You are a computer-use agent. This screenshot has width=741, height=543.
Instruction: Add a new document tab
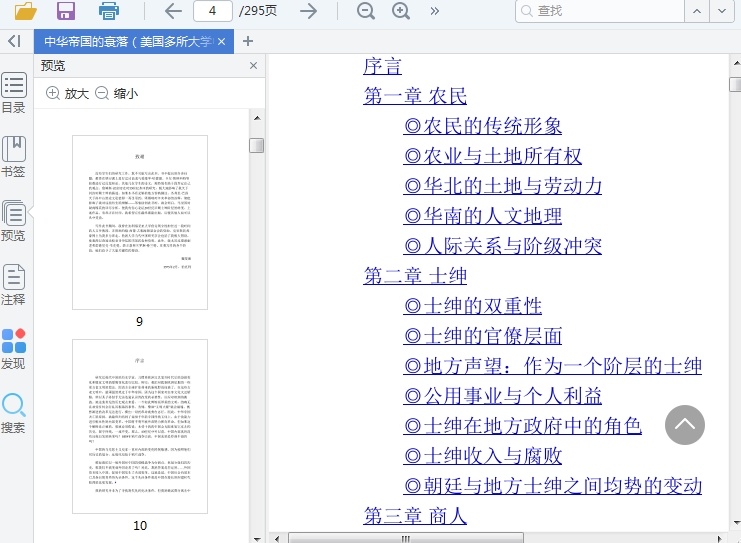(248, 41)
